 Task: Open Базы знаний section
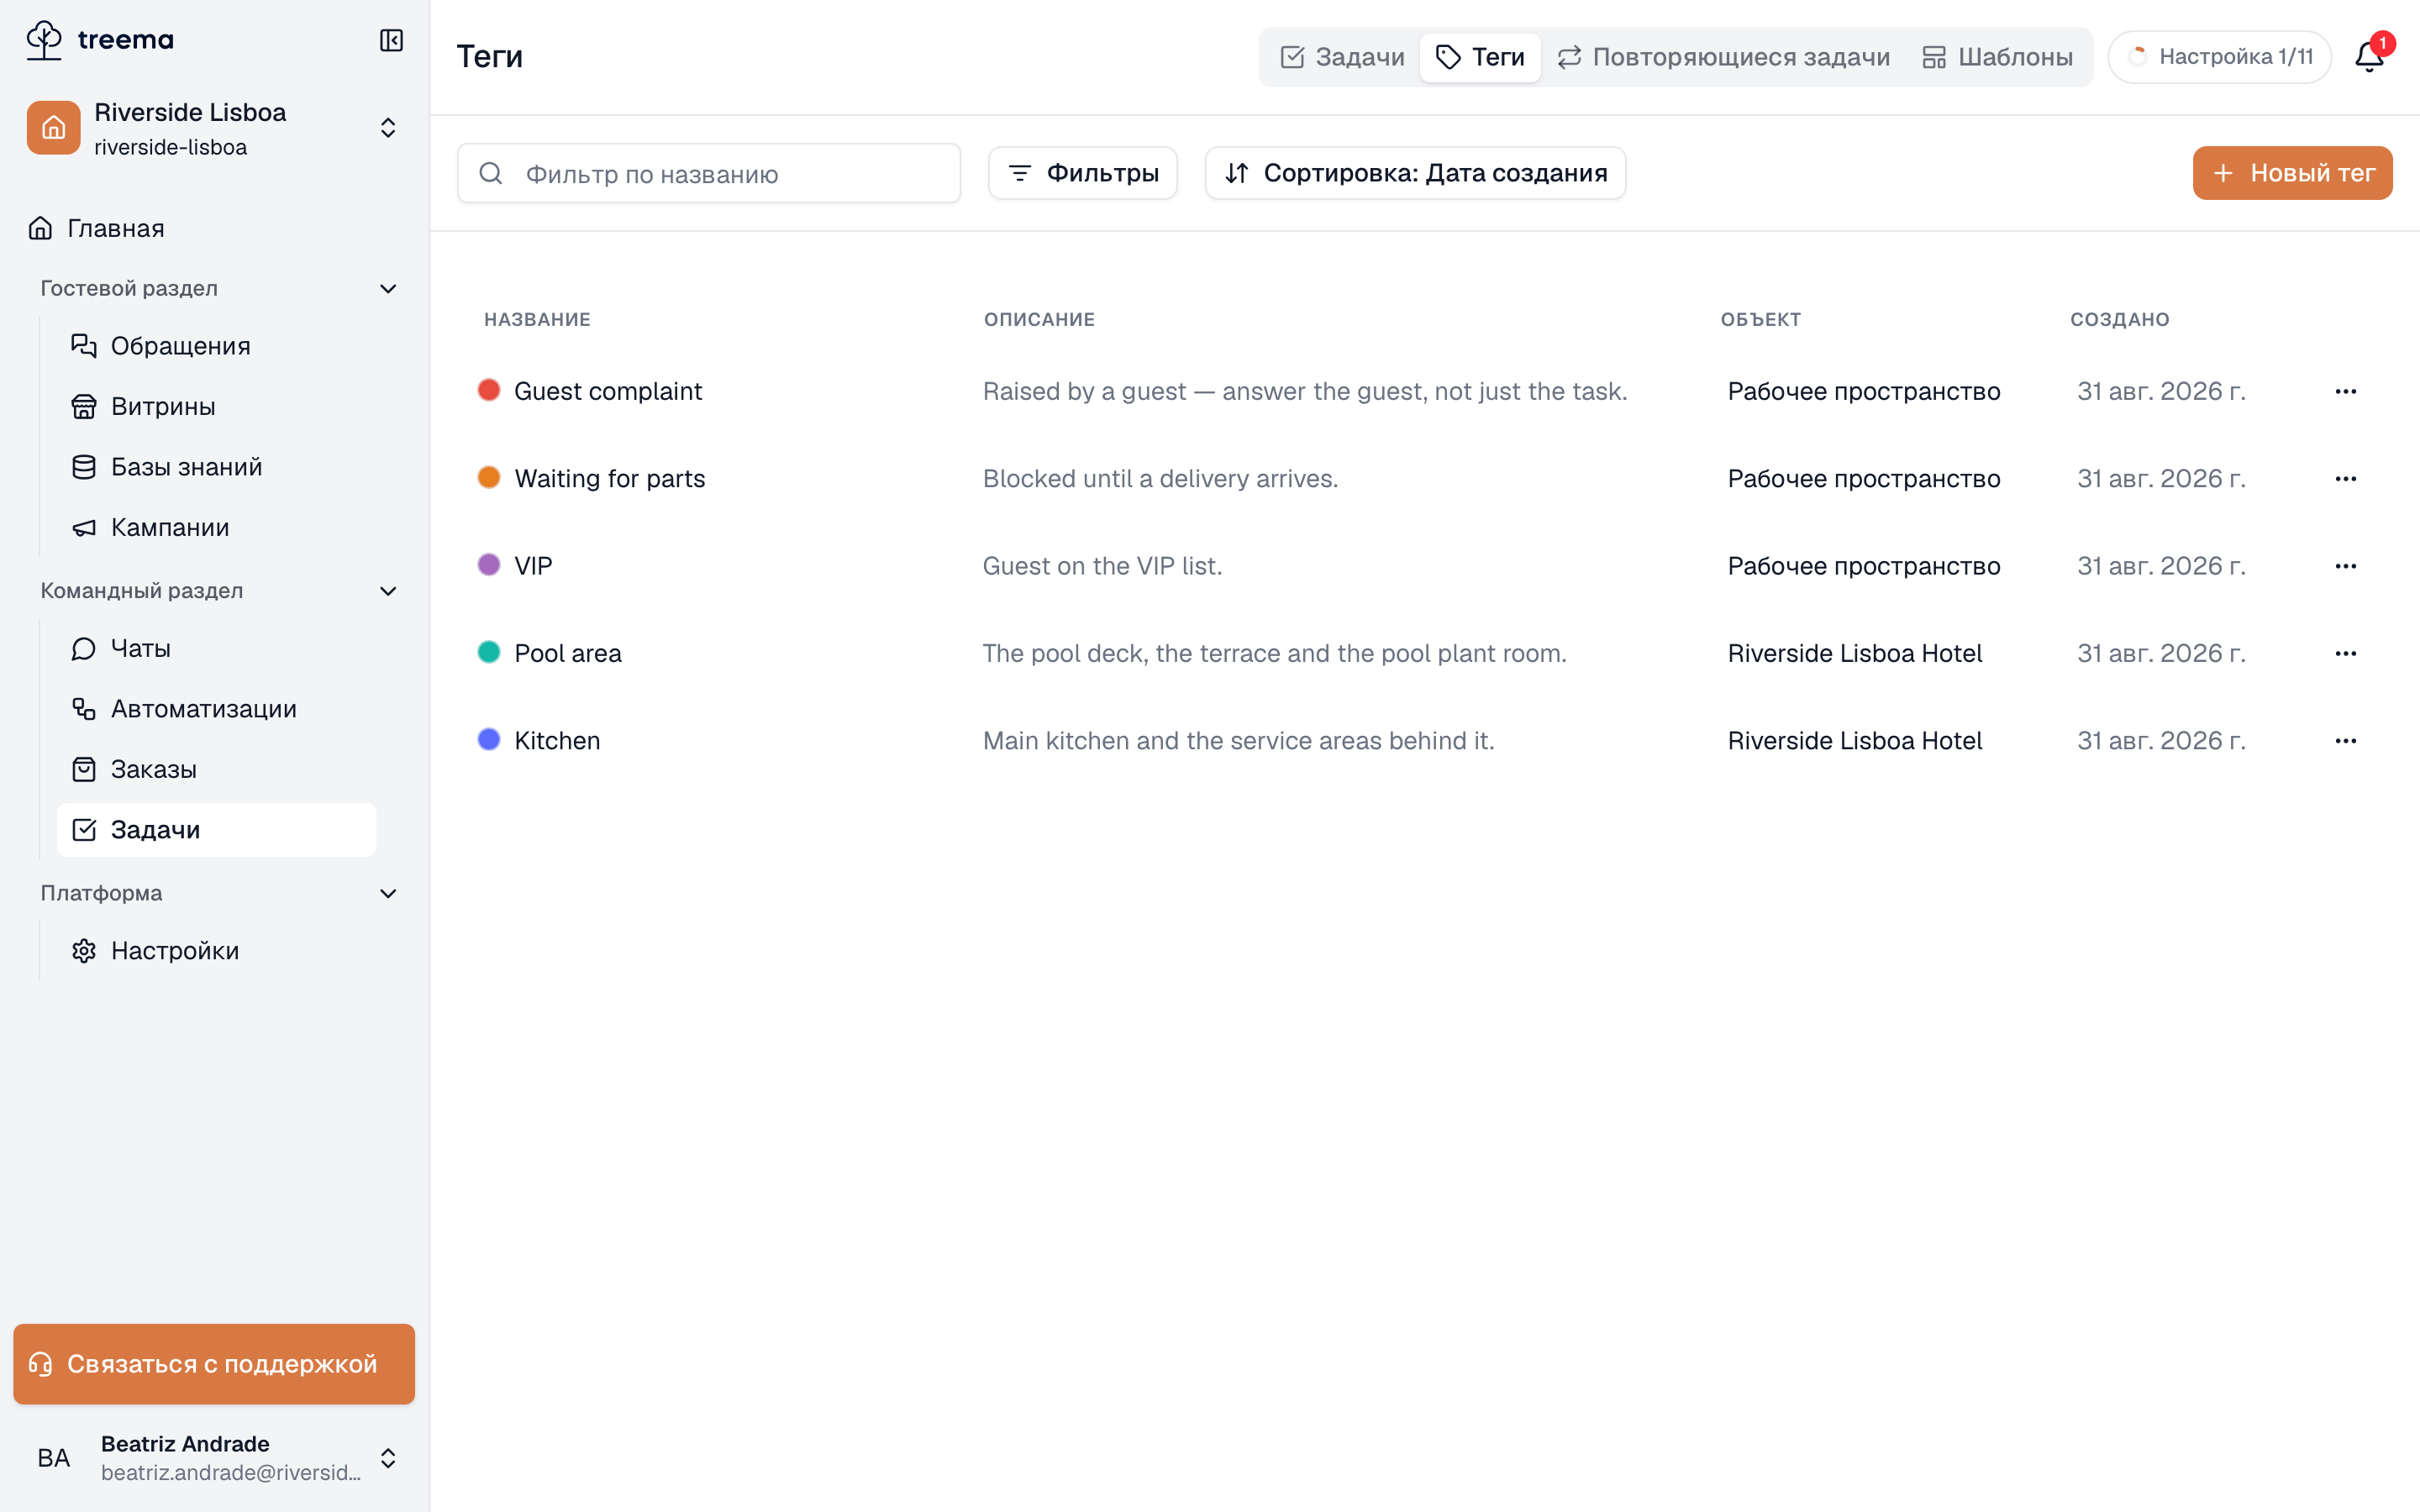[x=216, y=467]
